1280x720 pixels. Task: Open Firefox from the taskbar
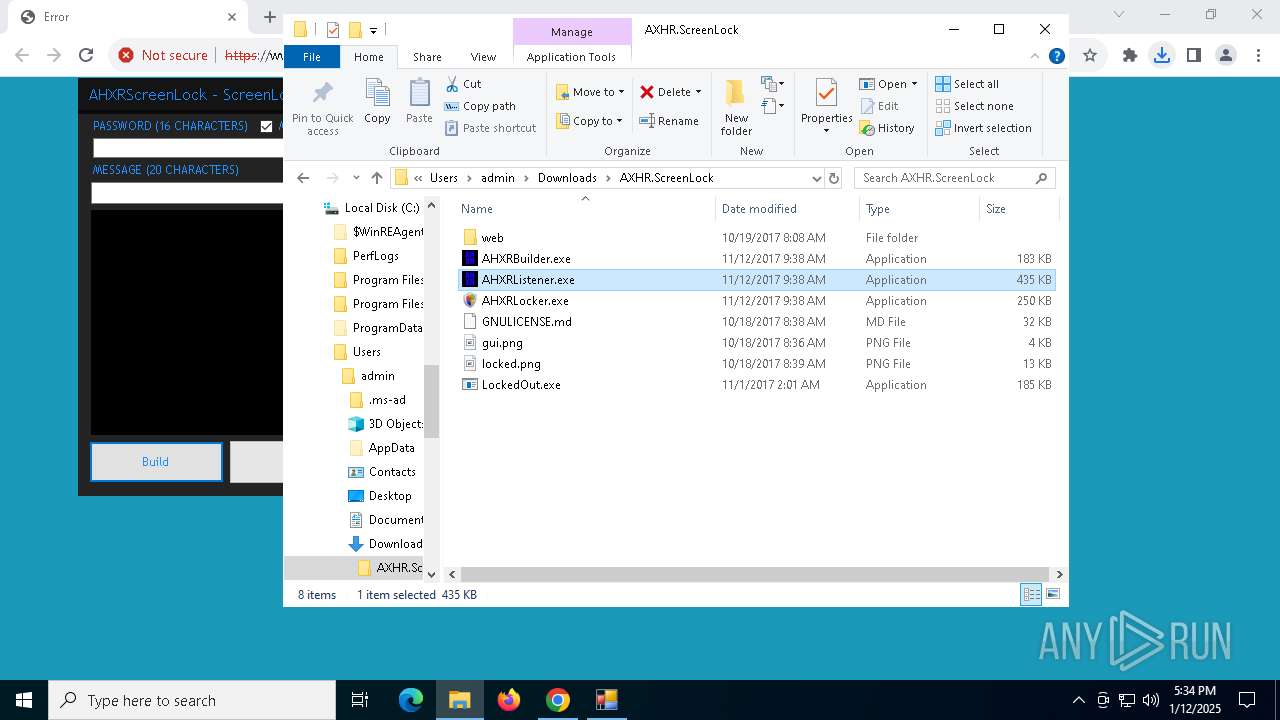click(509, 700)
